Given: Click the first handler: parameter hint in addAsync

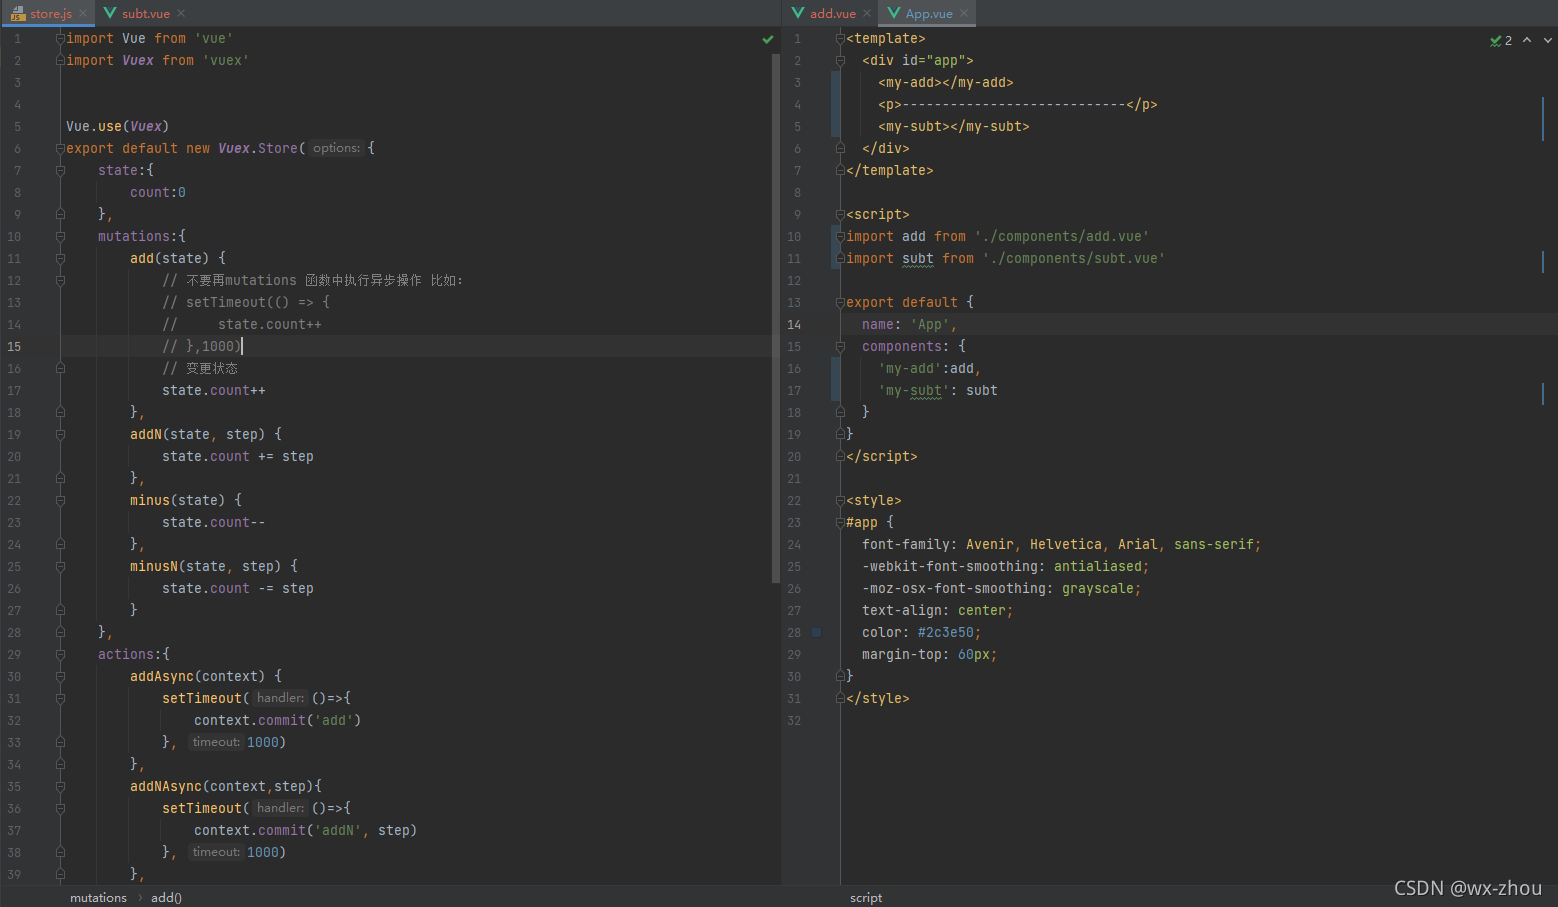Looking at the screenshot, I should 280,698.
